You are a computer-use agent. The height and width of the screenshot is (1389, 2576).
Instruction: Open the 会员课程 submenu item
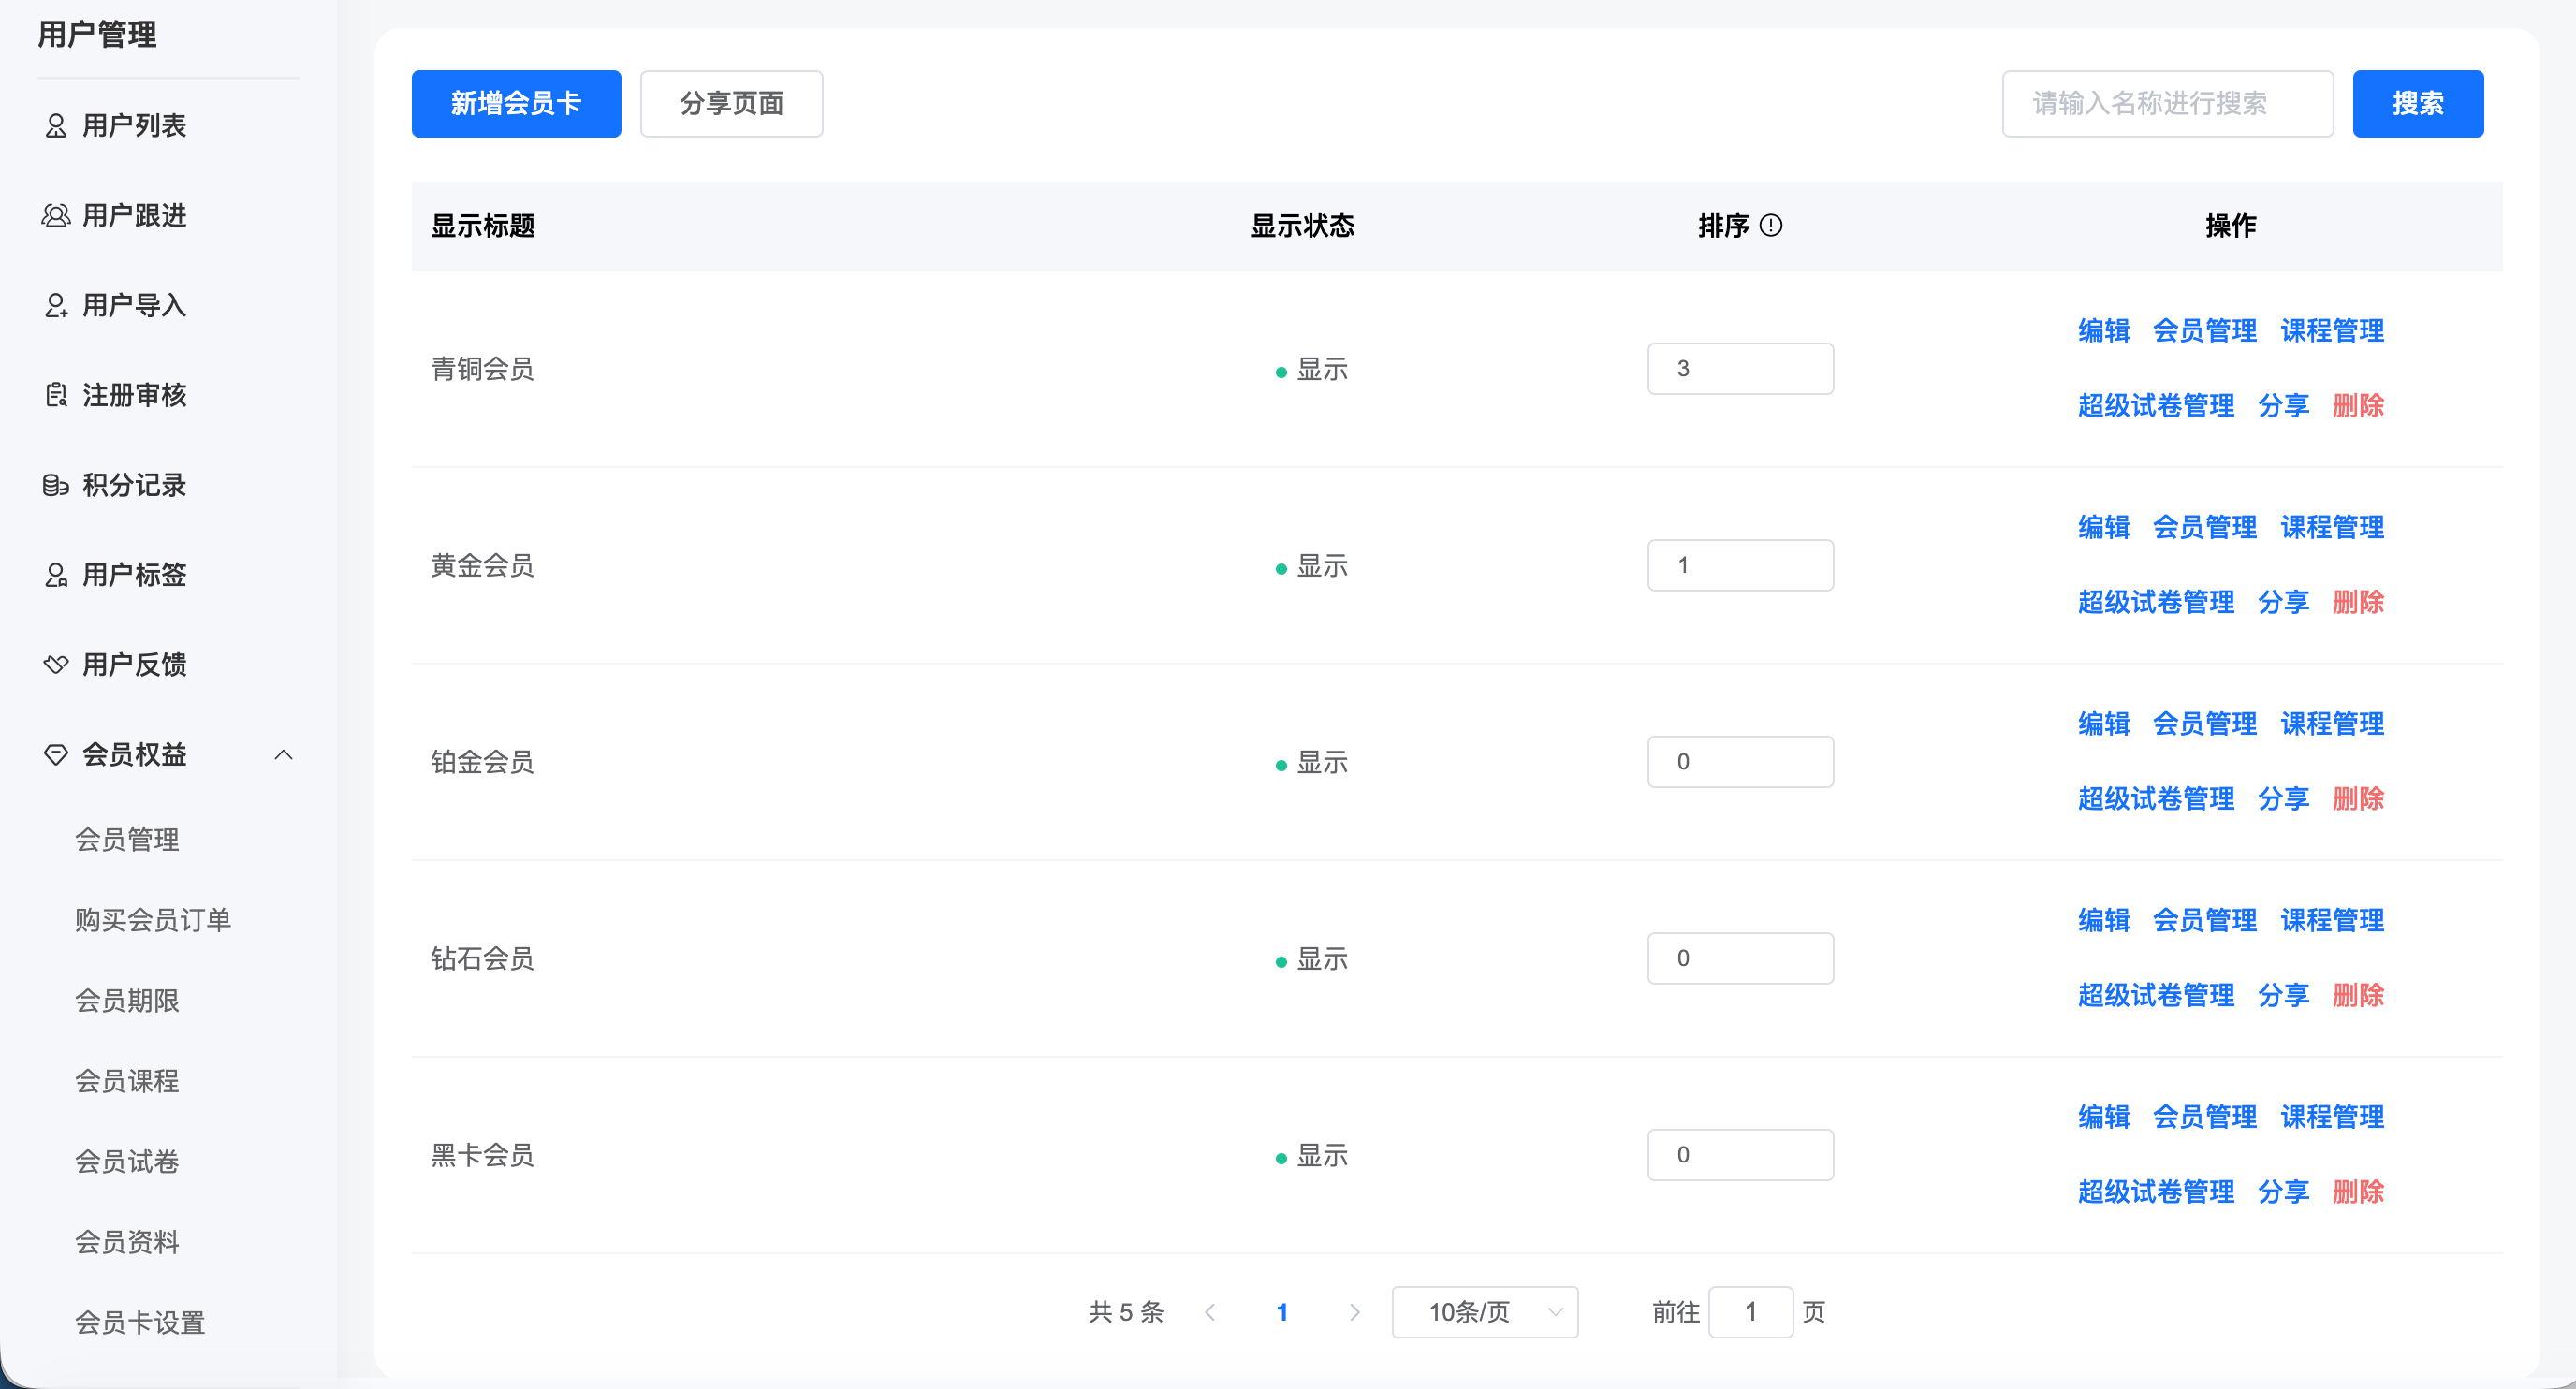coord(127,1081)
